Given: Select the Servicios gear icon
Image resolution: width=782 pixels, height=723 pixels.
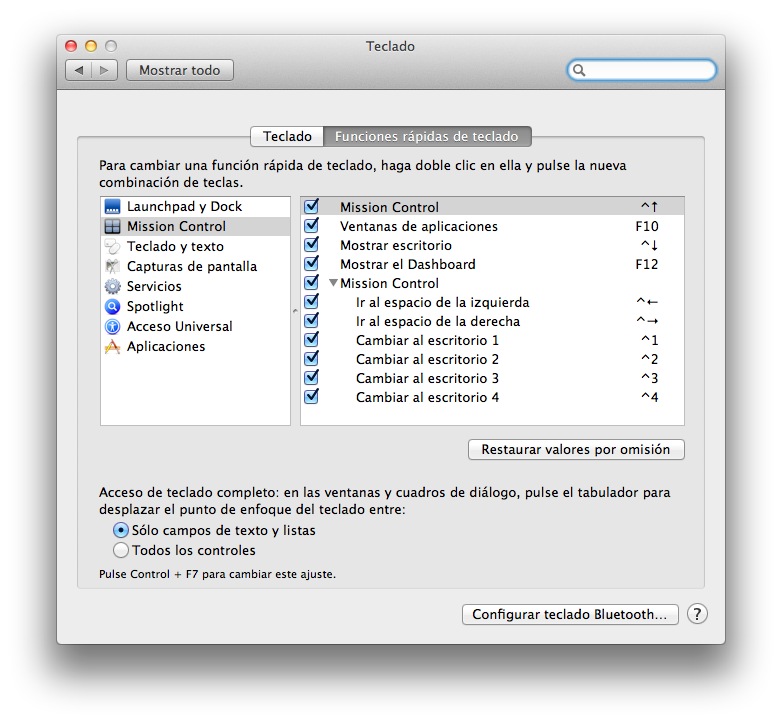Looking at the screenshot, I should click(x=112, y=287).
